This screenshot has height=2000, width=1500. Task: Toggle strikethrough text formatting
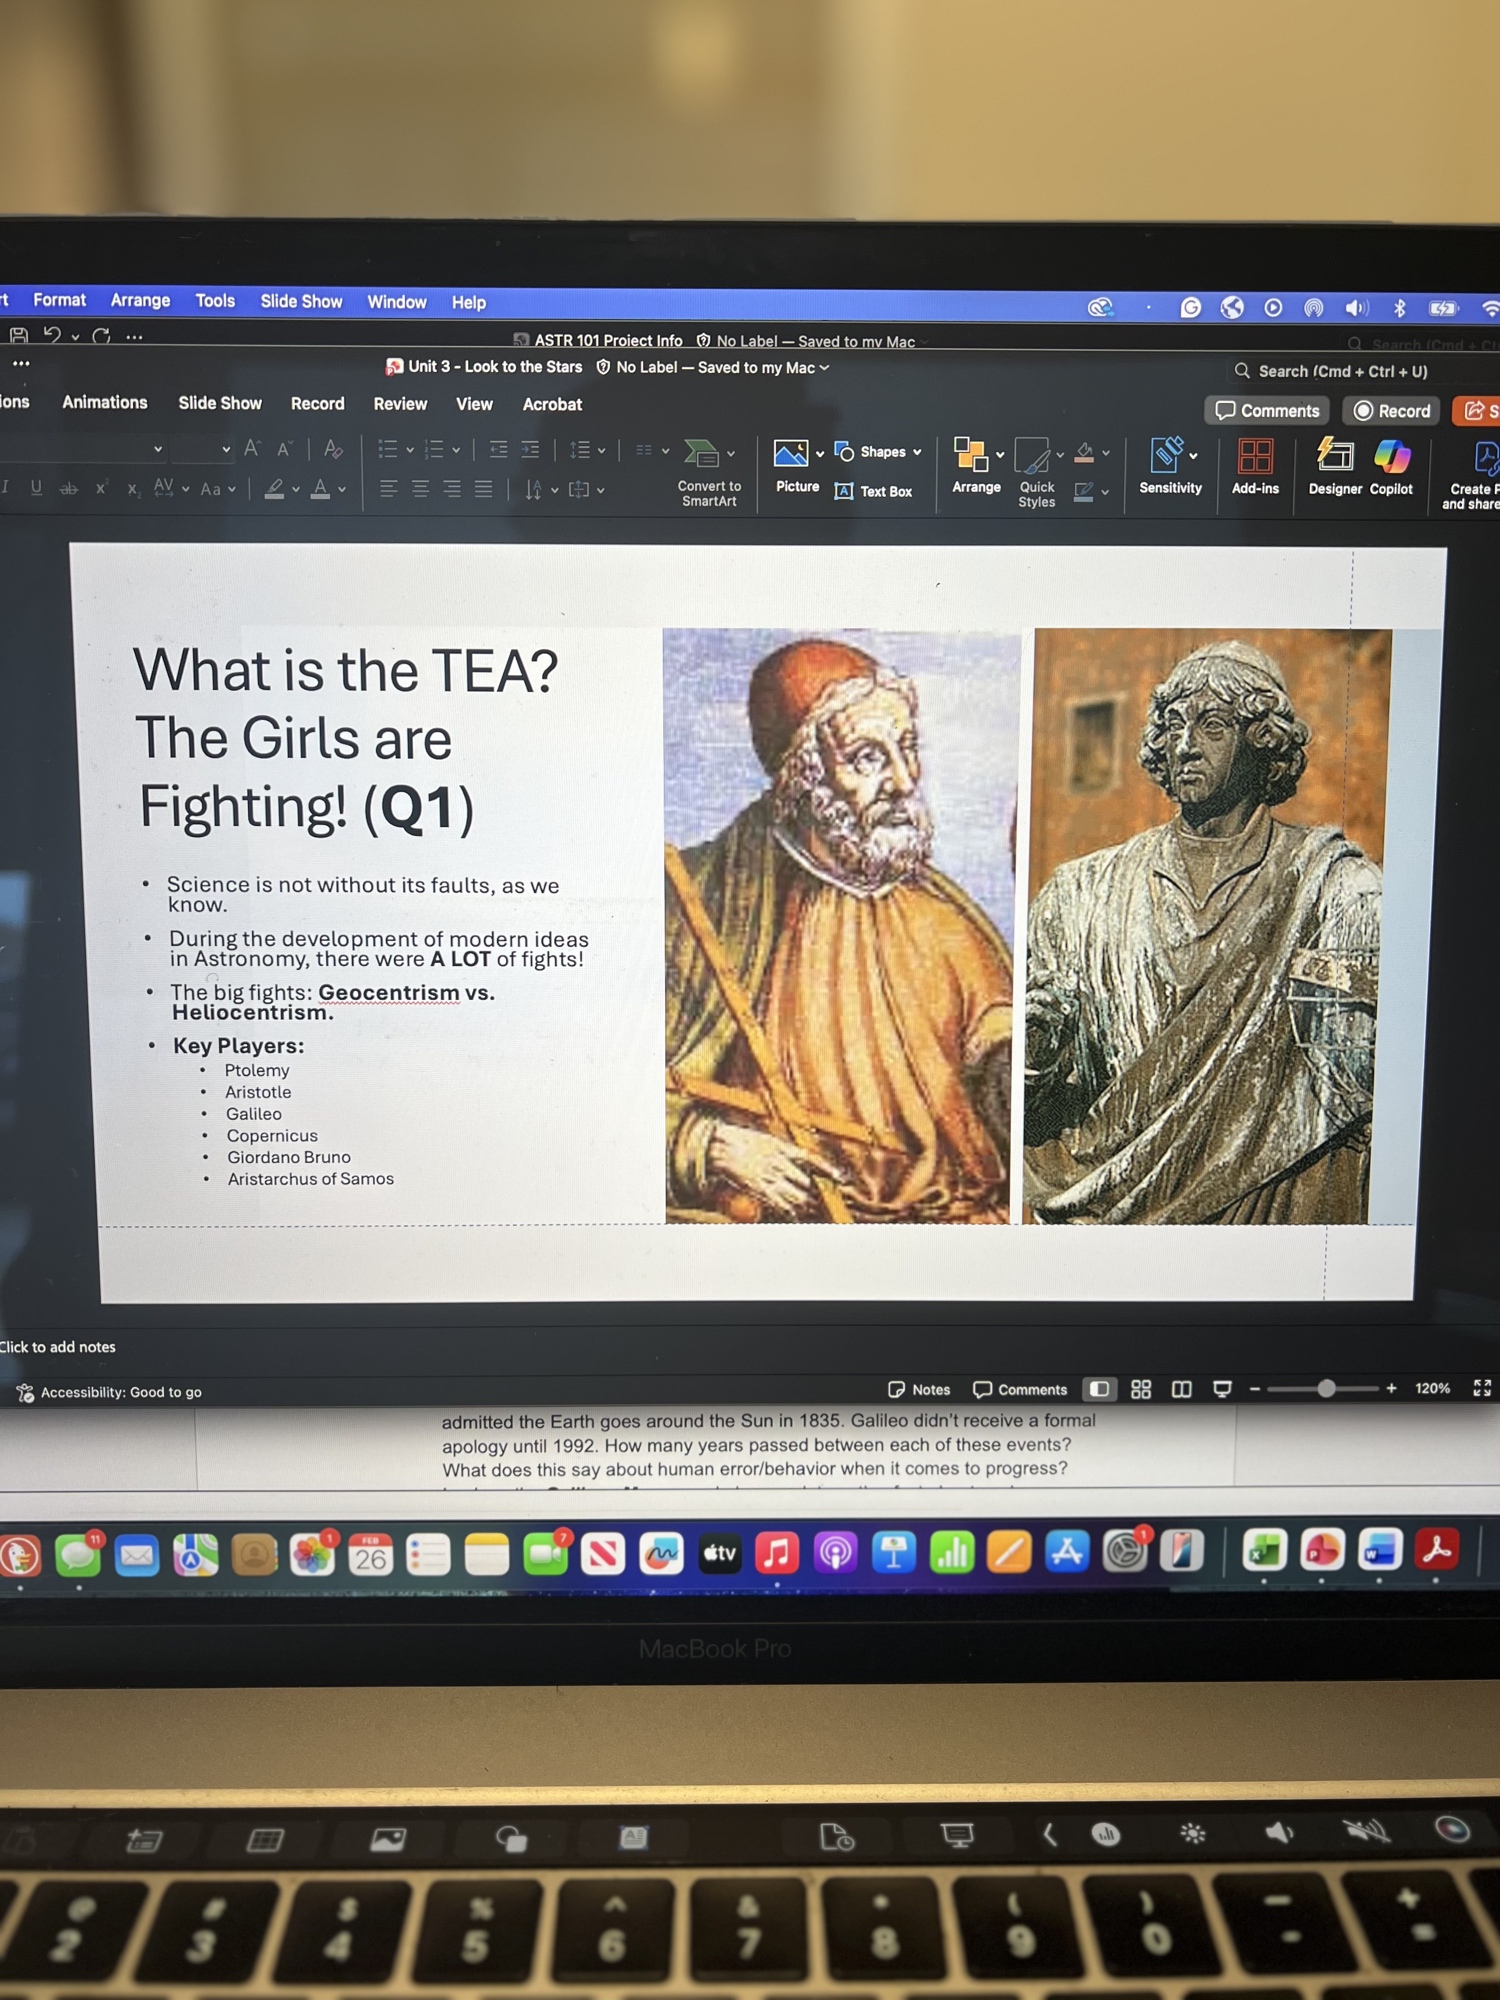click(x=69, y=489)
